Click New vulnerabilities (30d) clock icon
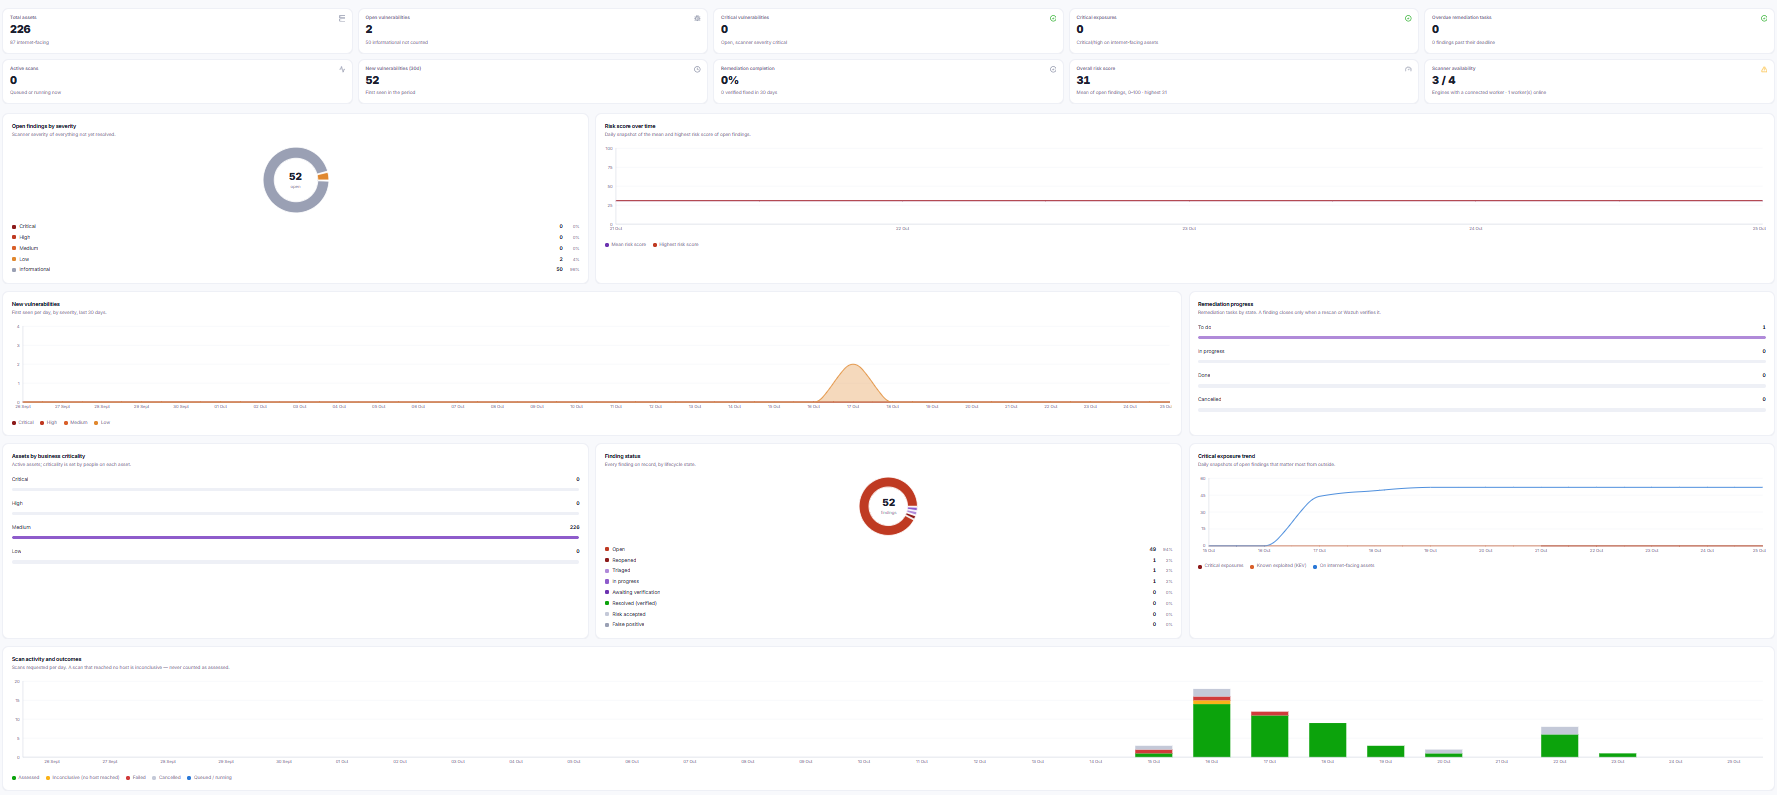Screen dimensions: 1777x795 click(x=697, y=69)
